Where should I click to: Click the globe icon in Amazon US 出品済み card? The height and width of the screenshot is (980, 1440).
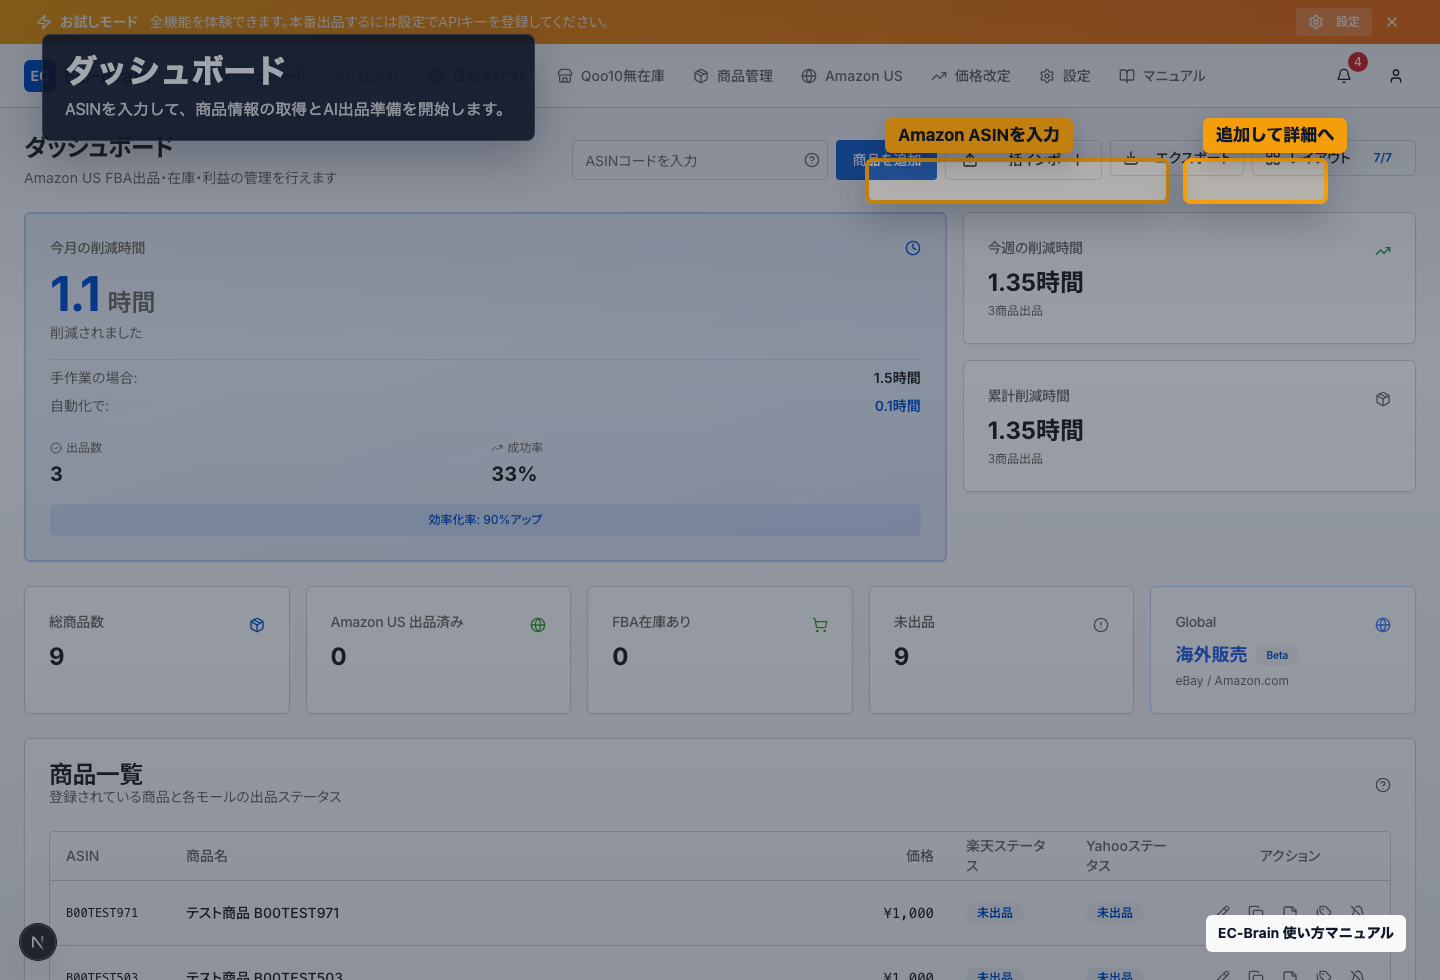tap(538, 625)
